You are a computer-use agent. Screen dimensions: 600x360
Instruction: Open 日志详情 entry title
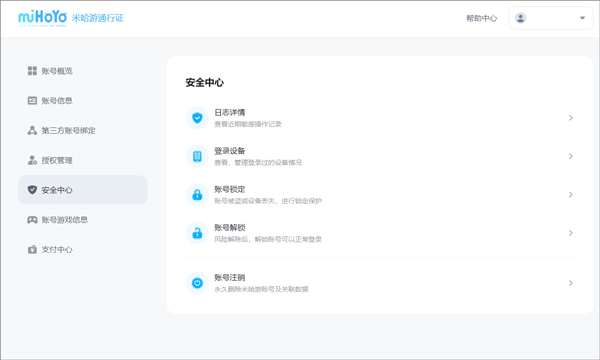(x=230, y=112)
